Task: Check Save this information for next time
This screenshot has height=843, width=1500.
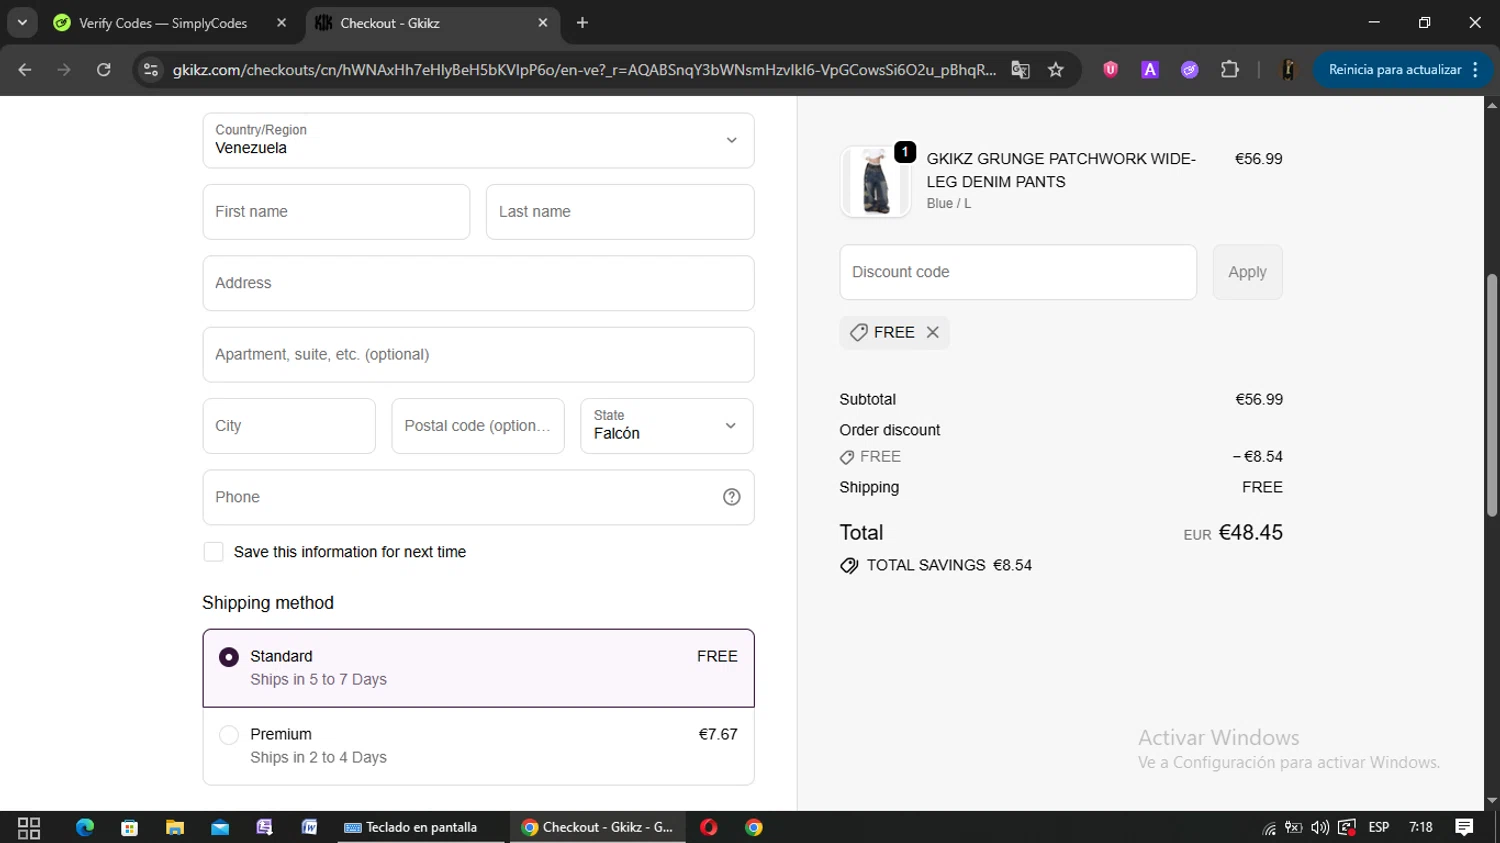Action: coord(213,552)
